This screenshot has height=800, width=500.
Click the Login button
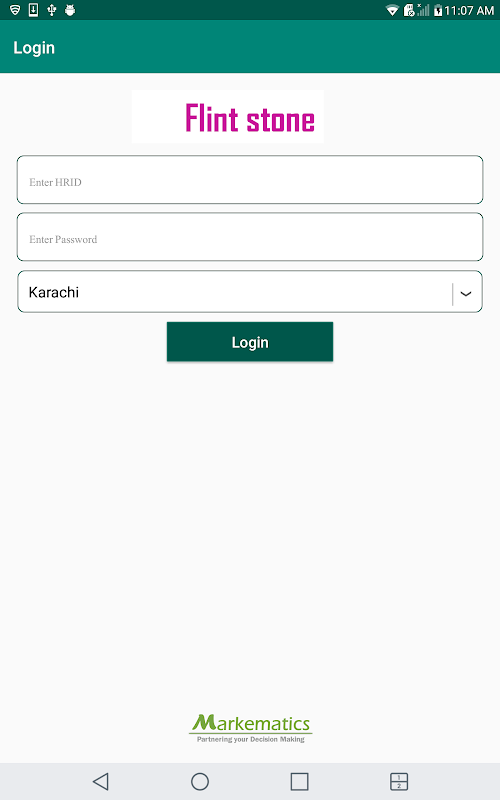click(x=250, y=342)
